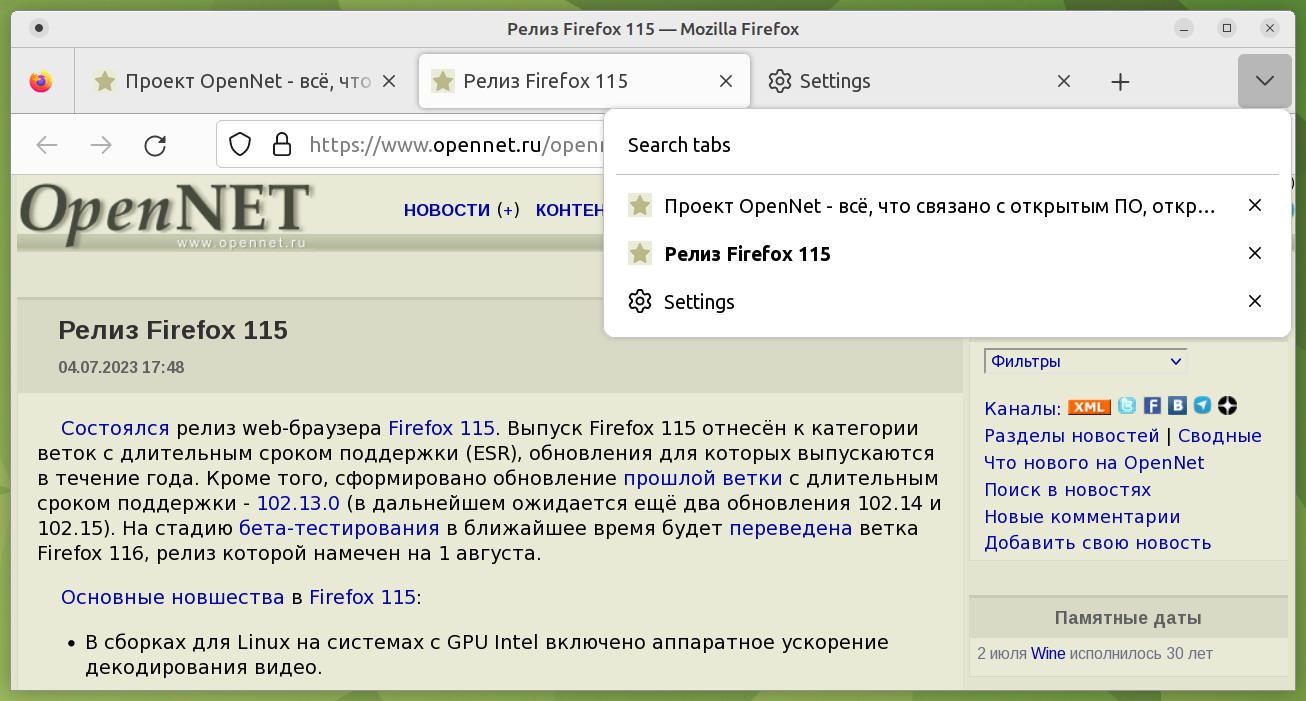Image resolution: width=1306 pixels, height=701 pixels.
Task: Follow the бета-тестирования link in the article
Action: pyautogui.click(x=339, y=528)
